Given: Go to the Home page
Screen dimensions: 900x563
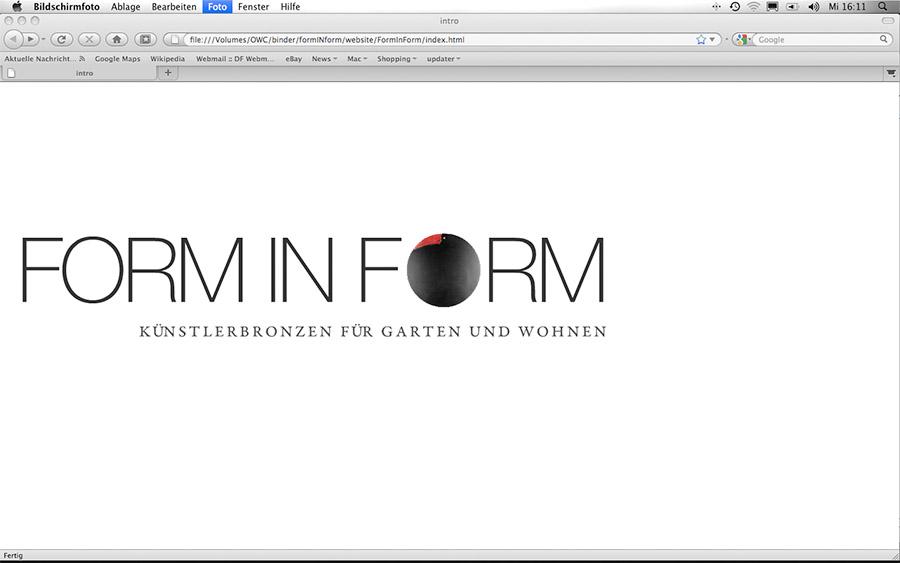Looking at the screenshot, I should click(117, 39).
